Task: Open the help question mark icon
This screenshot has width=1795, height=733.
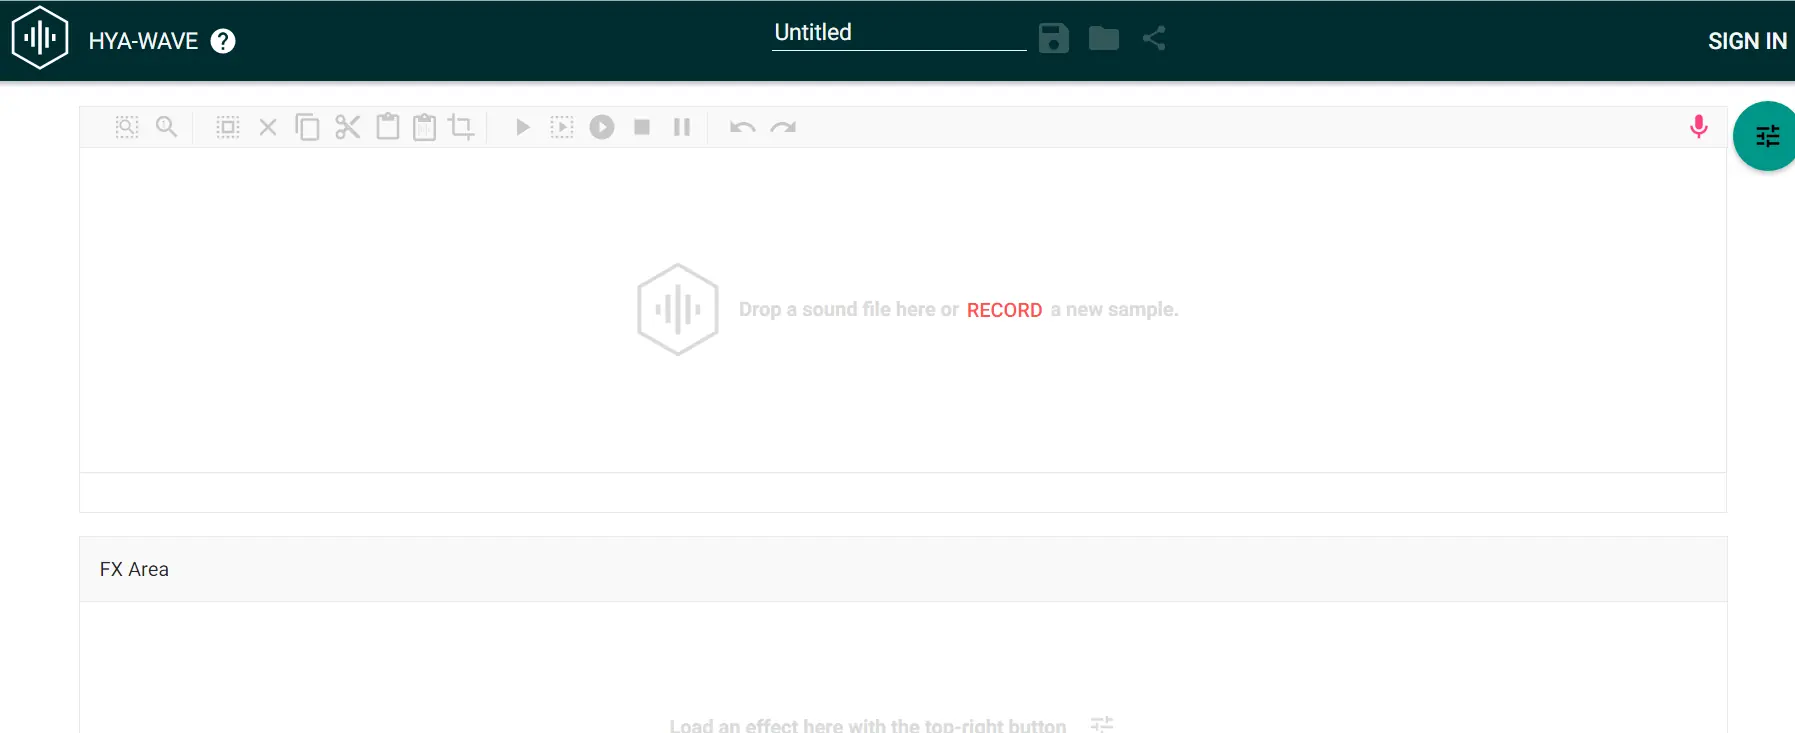Action: 223,41
